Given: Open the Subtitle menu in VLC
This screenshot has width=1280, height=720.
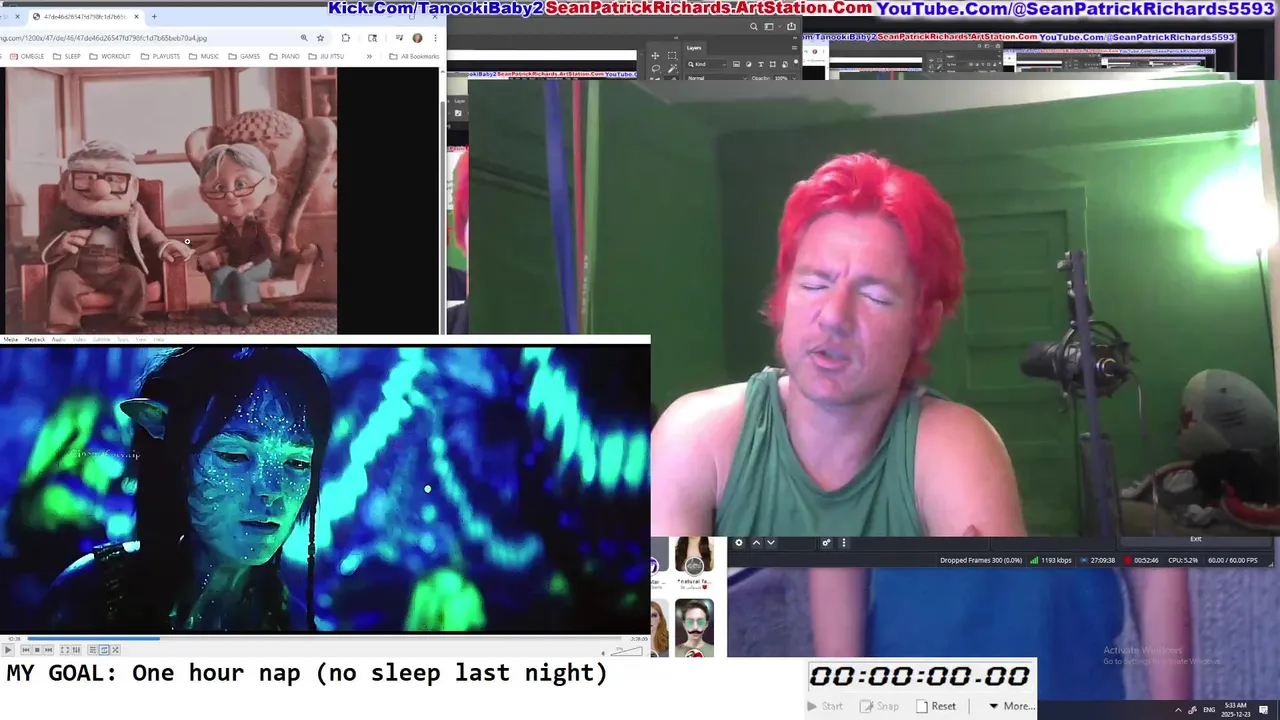Looking at the screenshot, I should 102,340.
